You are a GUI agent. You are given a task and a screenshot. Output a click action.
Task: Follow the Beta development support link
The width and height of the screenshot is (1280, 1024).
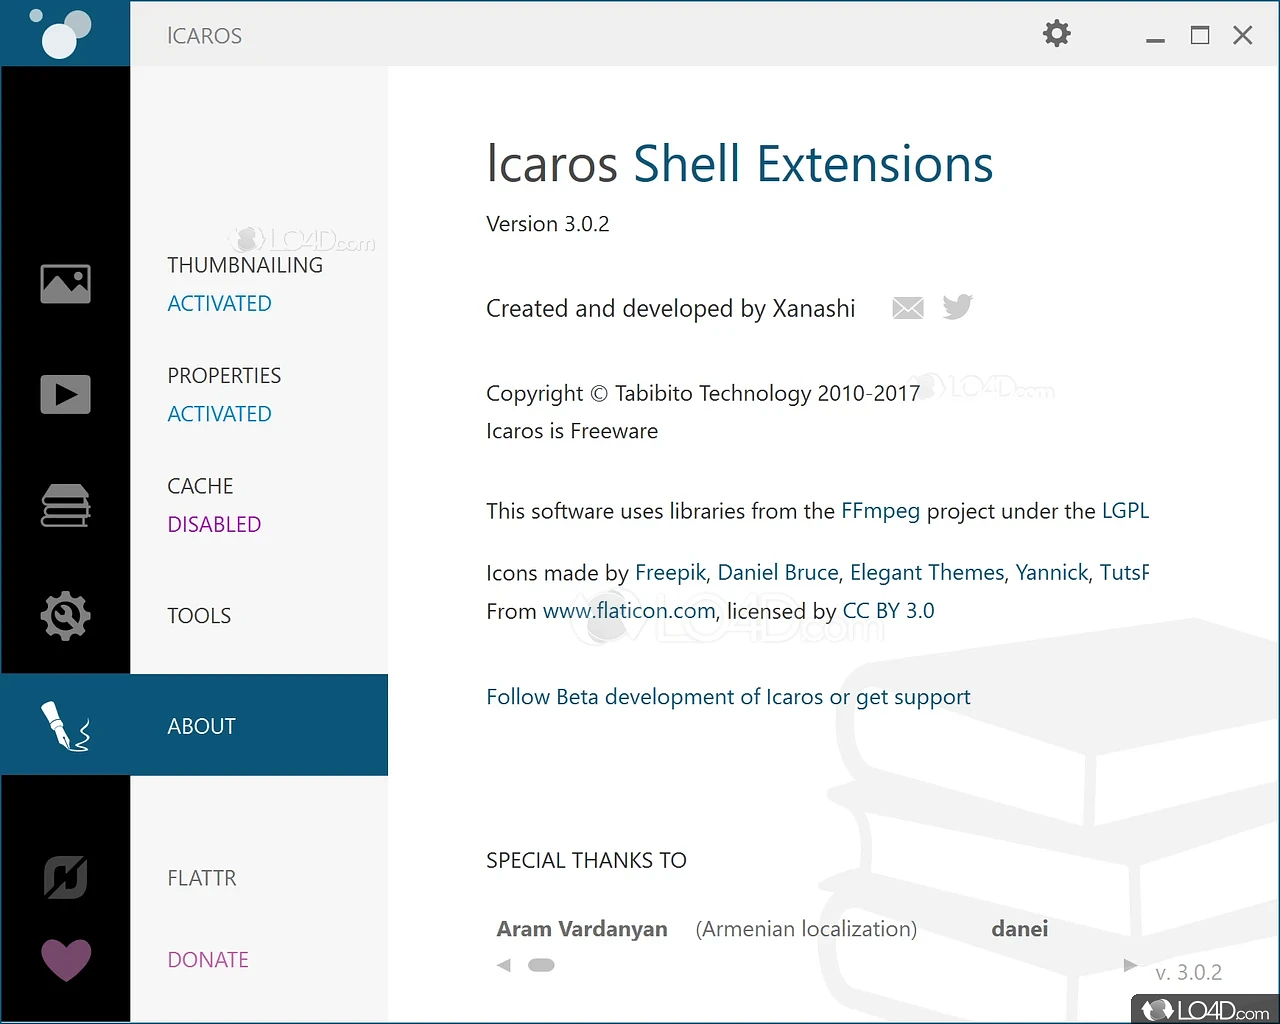(728, 697)
